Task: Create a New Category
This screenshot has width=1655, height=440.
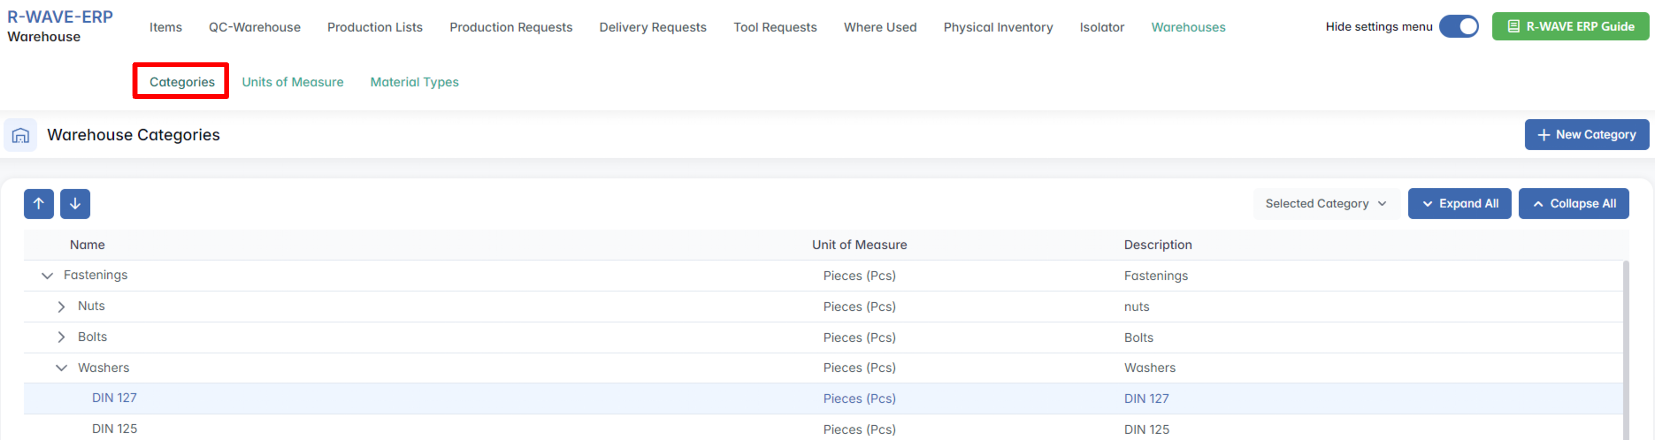Action: pos(1586,135)
